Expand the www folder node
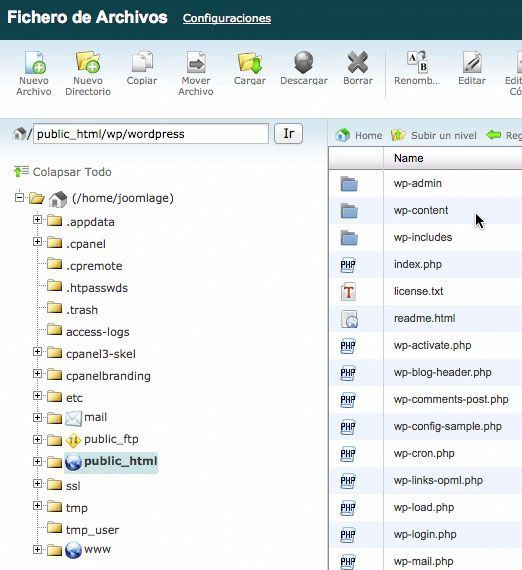Screen dimensions: 522x570 click(37, 549)
